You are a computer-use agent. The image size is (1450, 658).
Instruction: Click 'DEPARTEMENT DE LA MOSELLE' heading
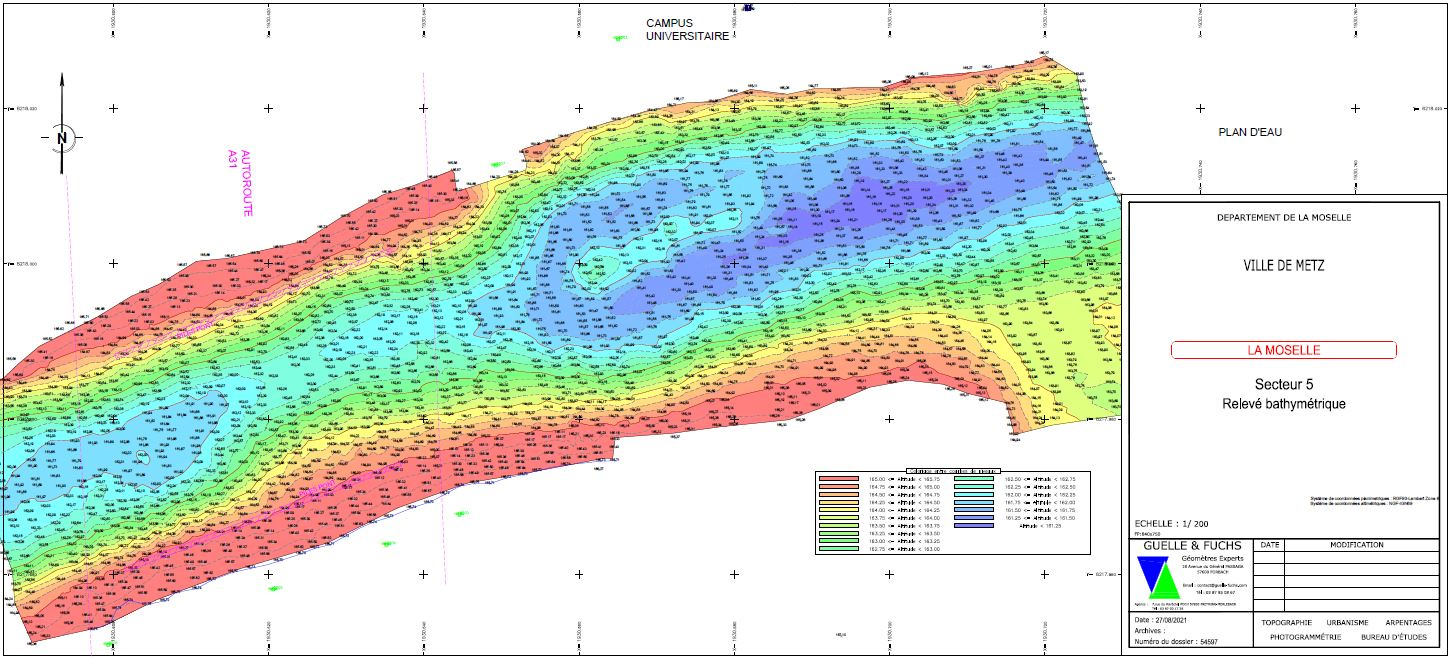[1283, 217]
